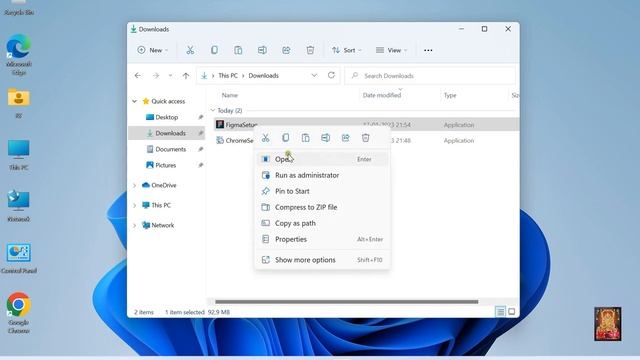Open the Sort dropdown
The width and height of the screenshot is (640, 360).
click(347, 50)
